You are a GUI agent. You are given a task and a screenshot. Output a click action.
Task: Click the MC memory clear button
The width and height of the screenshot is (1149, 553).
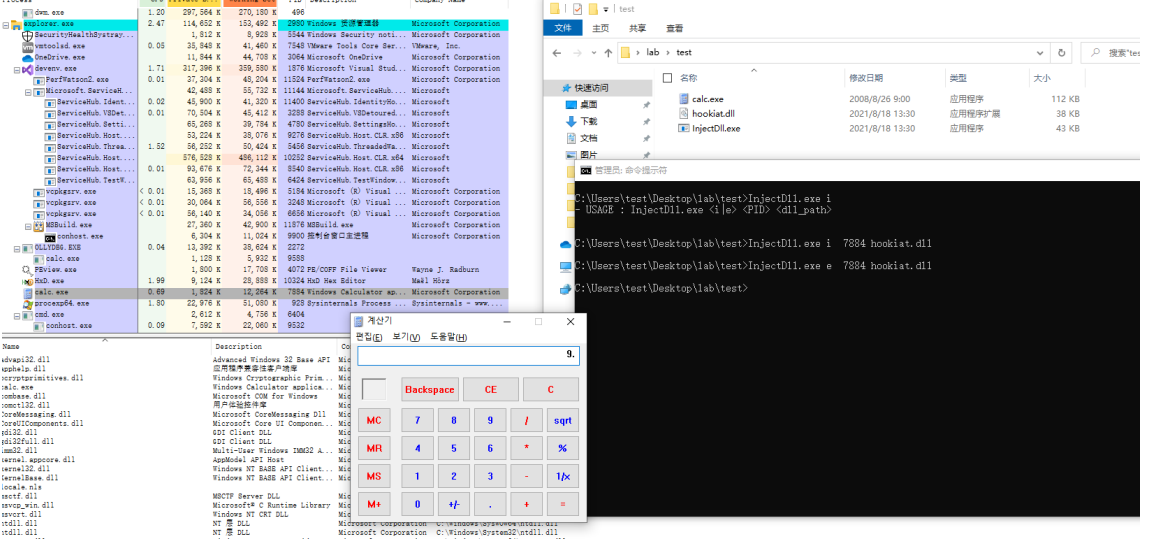pos(374,420)
